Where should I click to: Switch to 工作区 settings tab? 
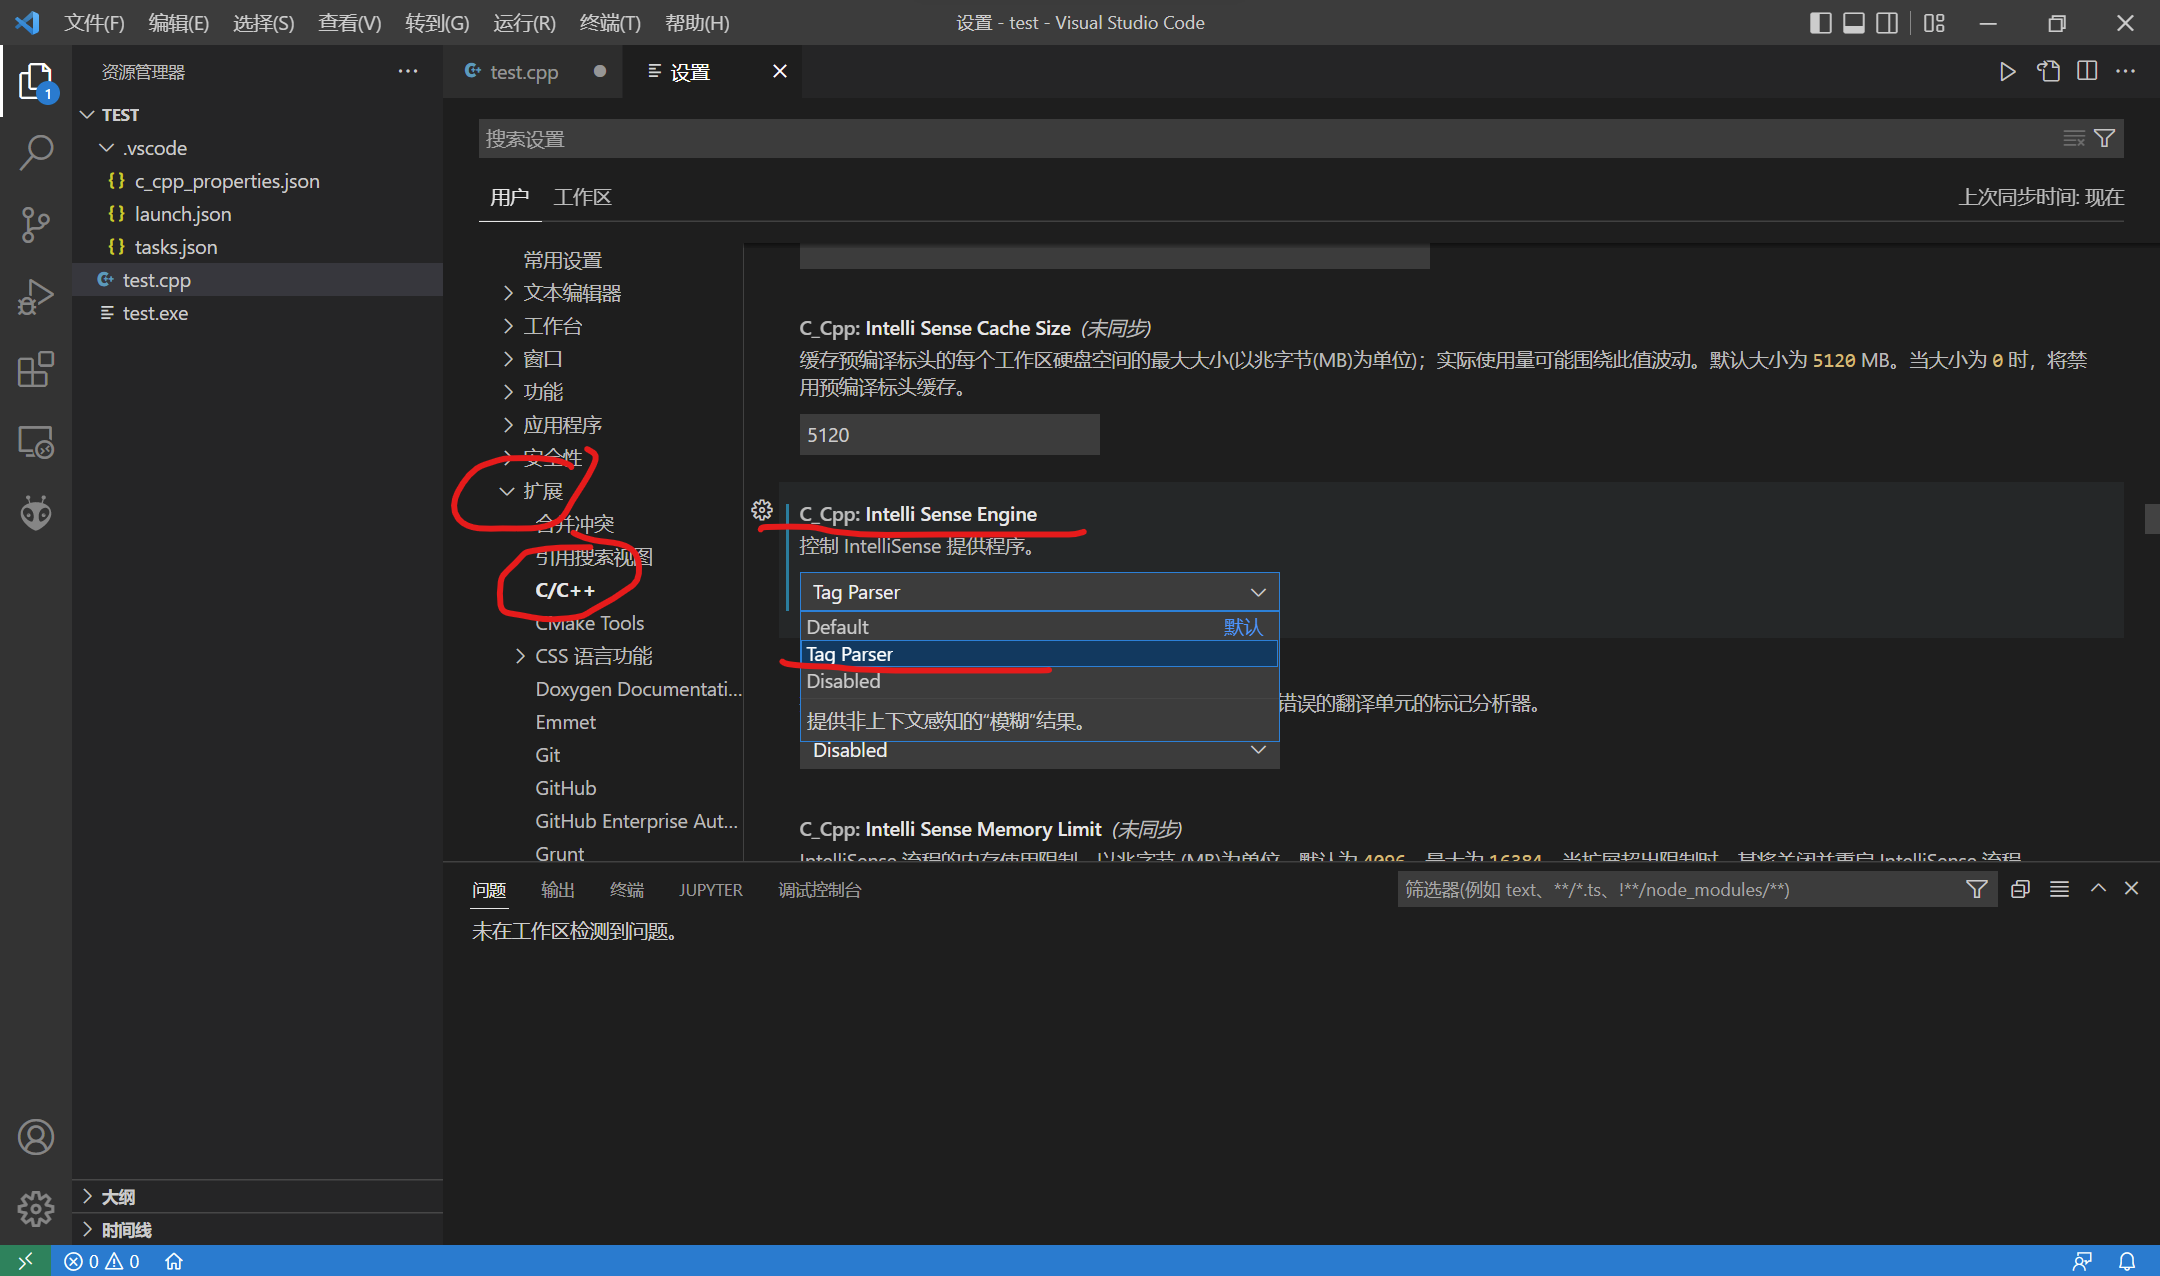click(x=582, y=197)
